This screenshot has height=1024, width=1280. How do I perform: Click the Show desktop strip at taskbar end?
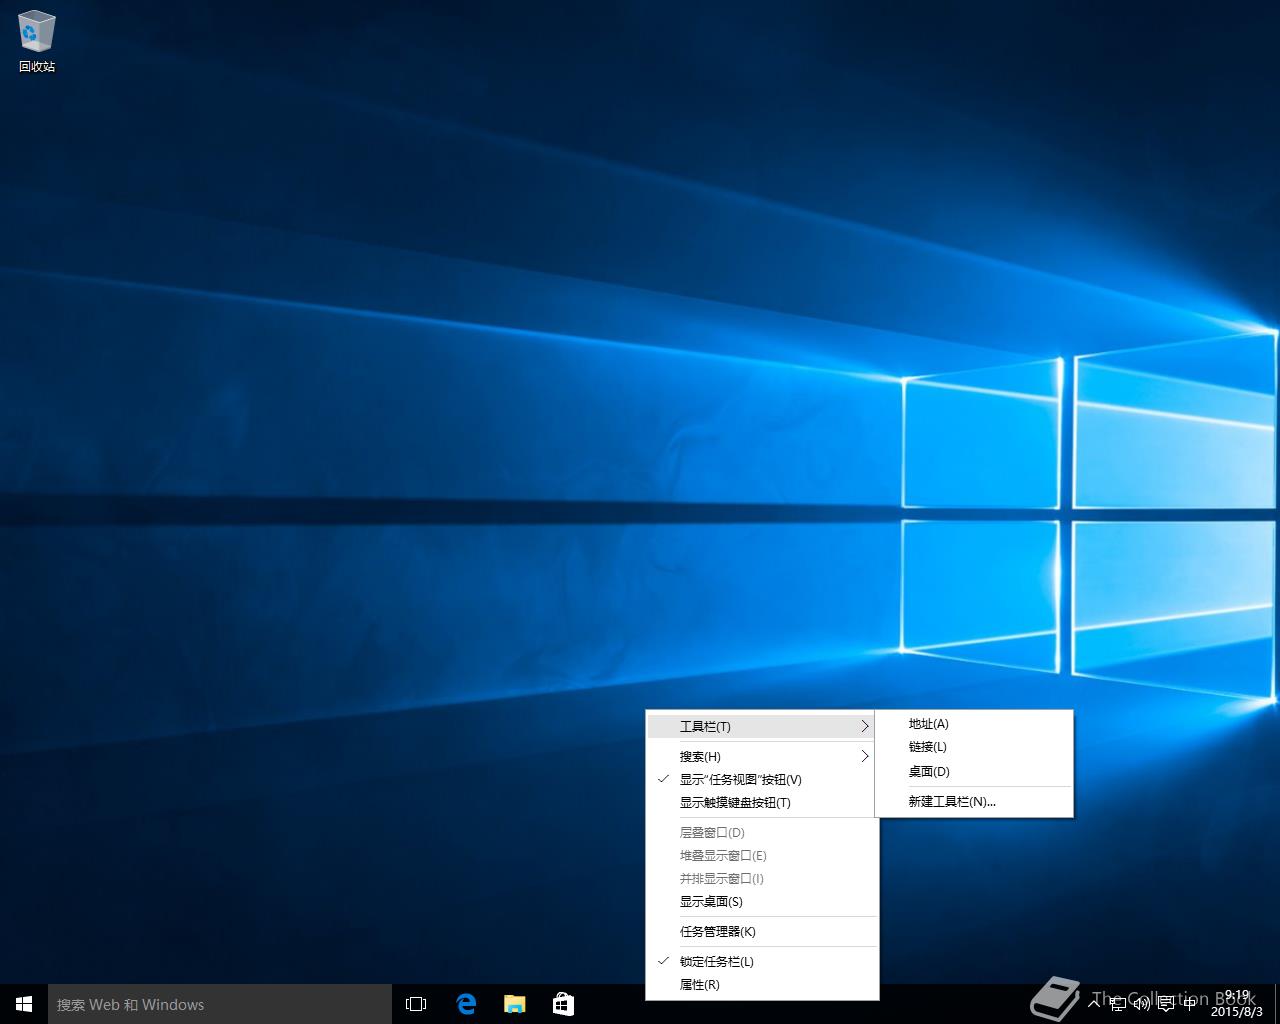click(1276, 1004)
